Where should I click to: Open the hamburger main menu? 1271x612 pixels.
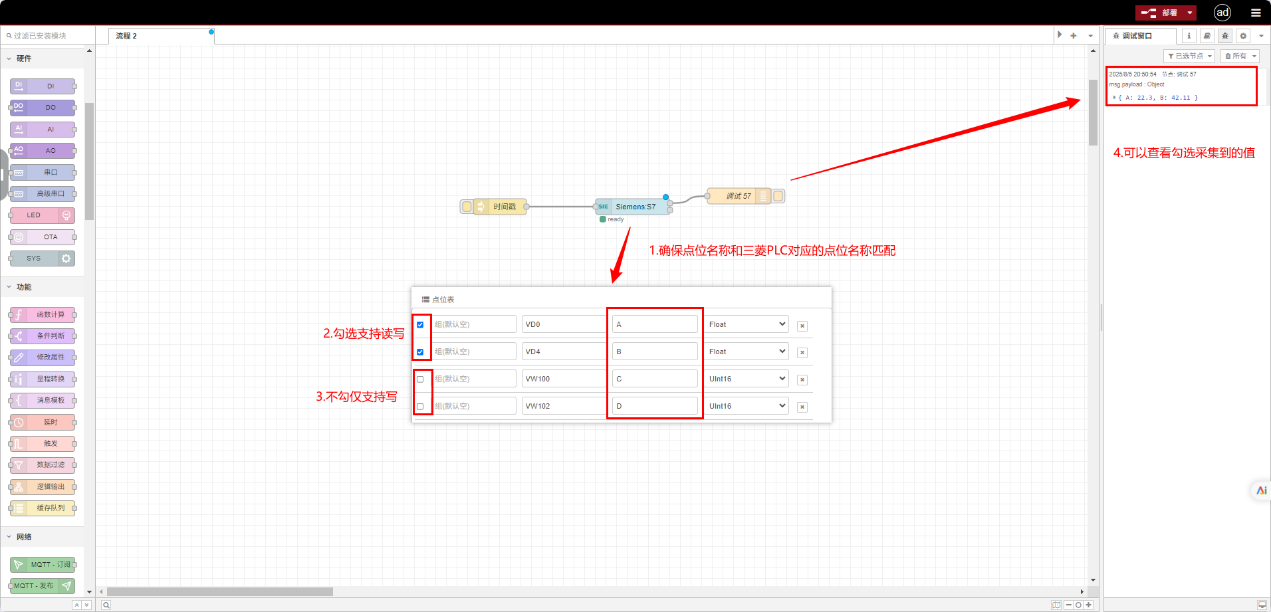pyautogui.click(x=1256, y=13)
